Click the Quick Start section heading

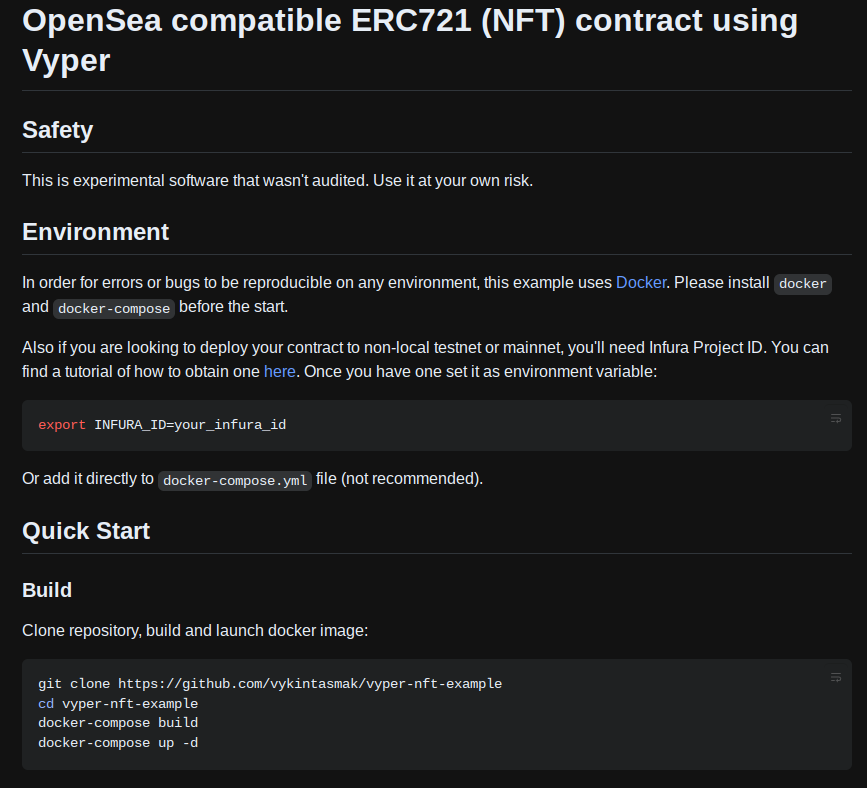(x=86, y=531)
